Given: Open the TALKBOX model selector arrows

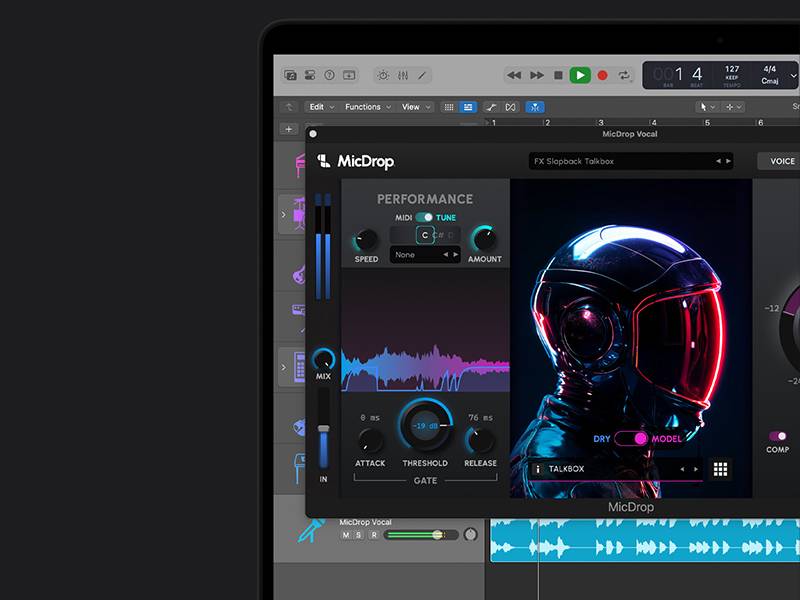Looking at the screenshot, I should click(690, 469).
